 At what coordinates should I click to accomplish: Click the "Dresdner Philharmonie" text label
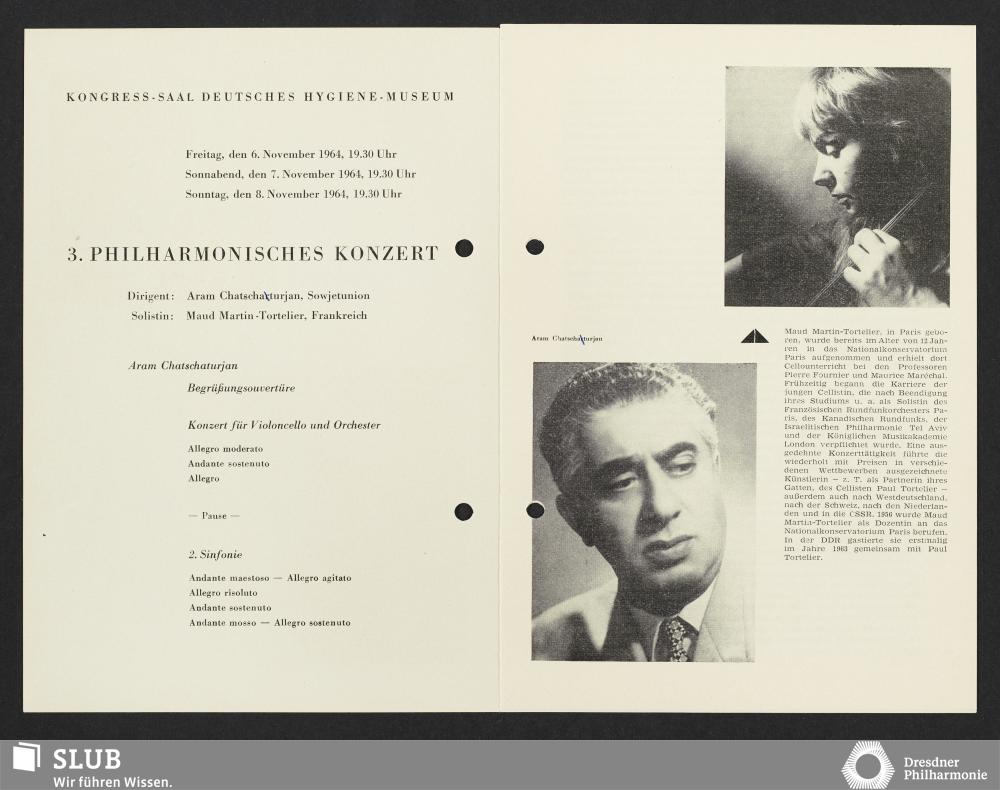pos(944,767)
